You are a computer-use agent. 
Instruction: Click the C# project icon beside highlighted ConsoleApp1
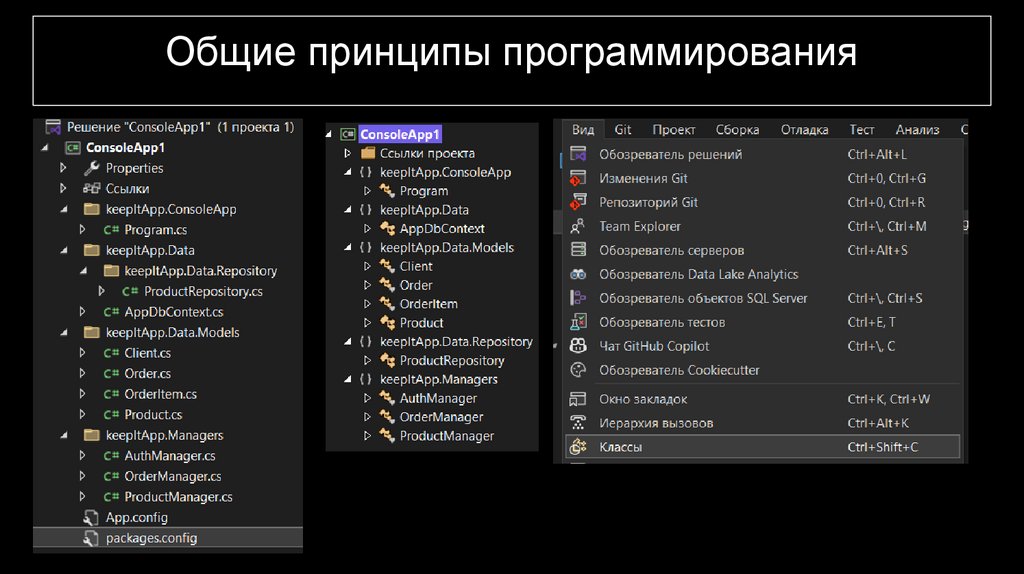(347, 135)
